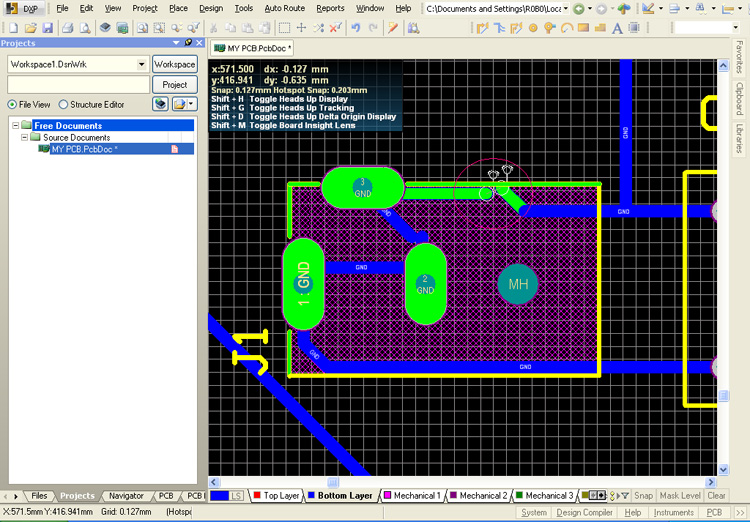Image resolution: width=750 pixels, height=522 pixels.
Task: Click the Mechanical 2 purple color swatch
Action: 453,495
